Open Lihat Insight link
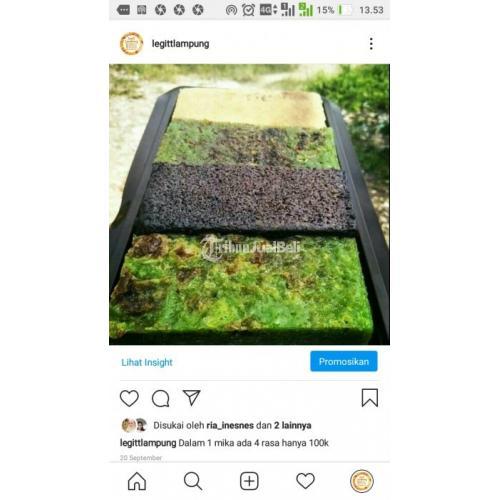Image resolution: width=500 pixels, height=500 pixels. pyautogui.click(x=147, y=362)
